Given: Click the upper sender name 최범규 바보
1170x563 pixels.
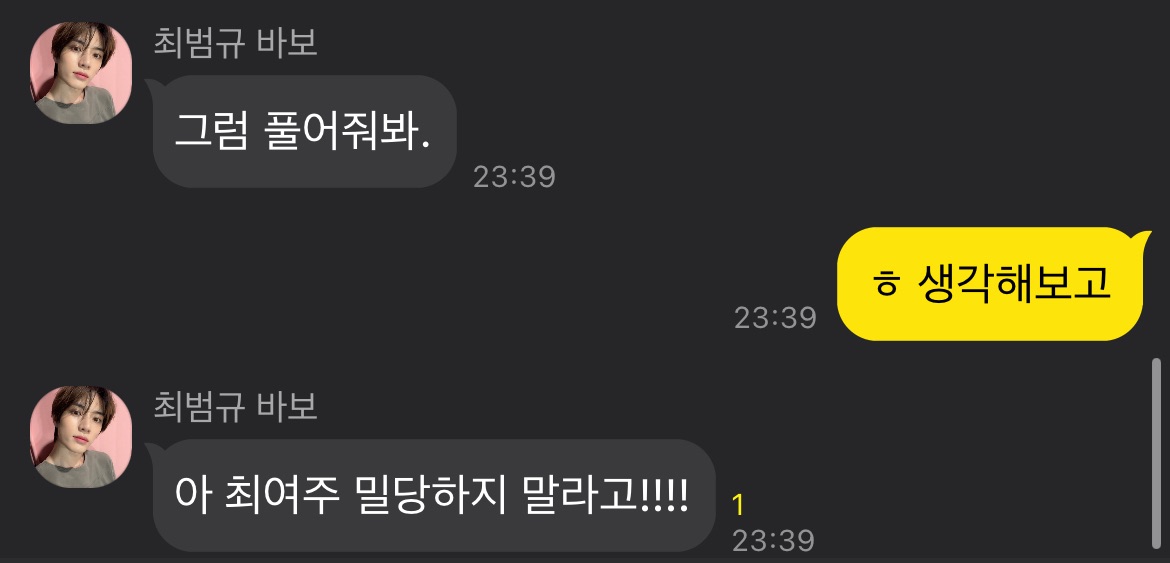Looking at the screenshot, I should (x=236, y=42).
